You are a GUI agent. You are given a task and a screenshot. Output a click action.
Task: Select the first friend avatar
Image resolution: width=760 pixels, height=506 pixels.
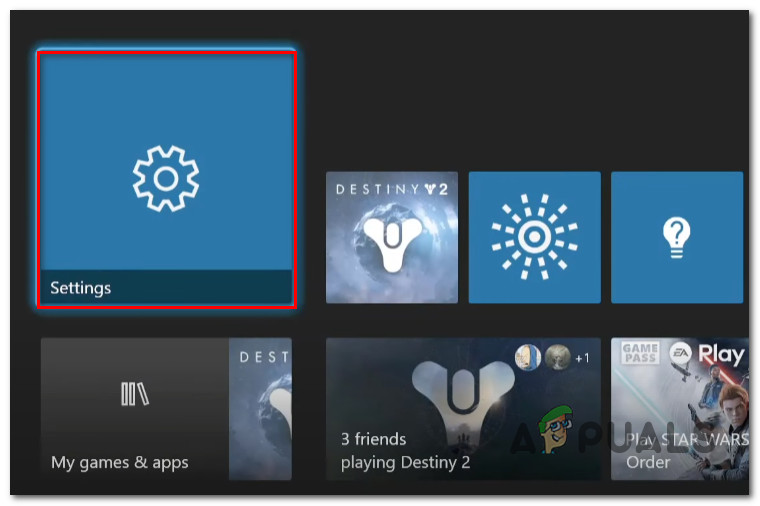click(528, 358)
